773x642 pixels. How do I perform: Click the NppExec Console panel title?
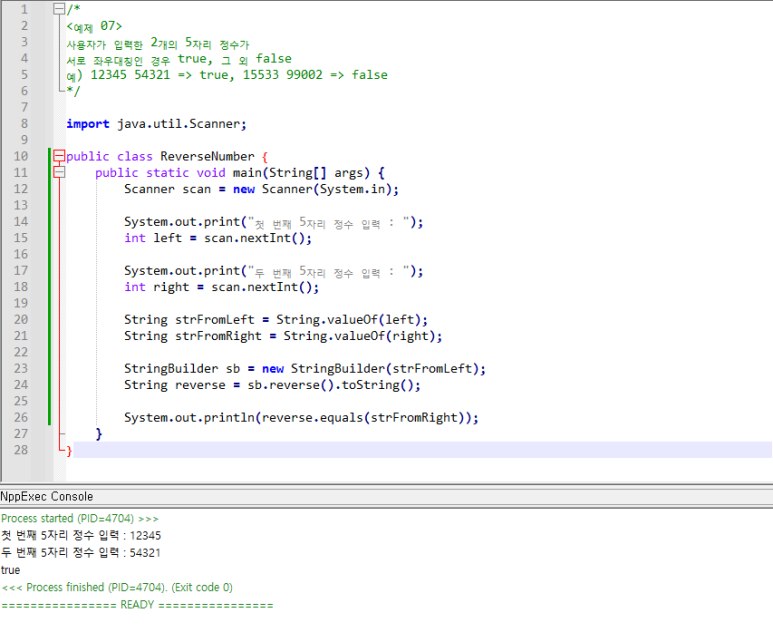pos(47,496)
